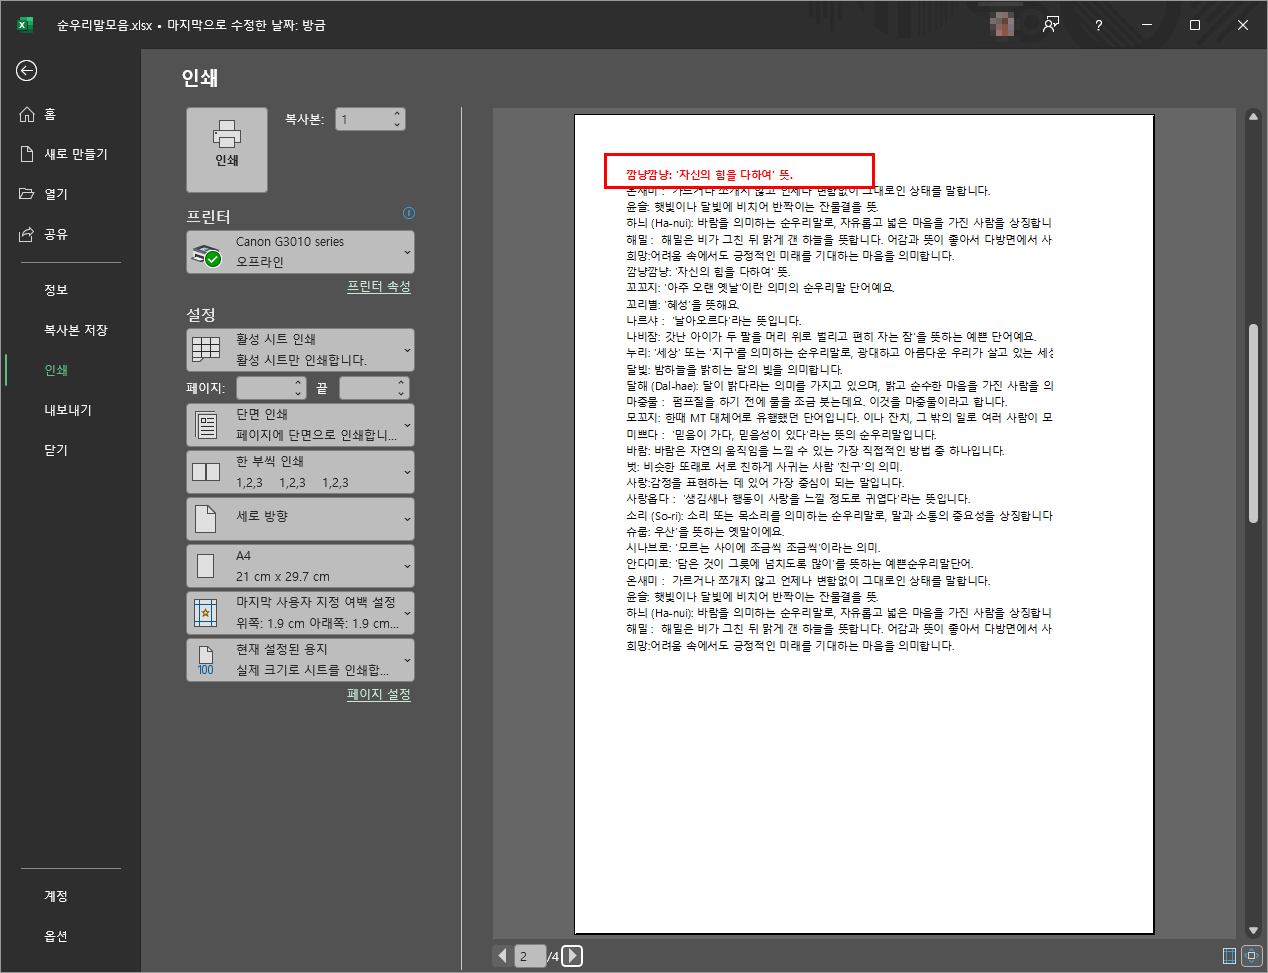The height and width of the screenshot is (973, 1268).
Task: Click the current page number box
Action: 530,956
